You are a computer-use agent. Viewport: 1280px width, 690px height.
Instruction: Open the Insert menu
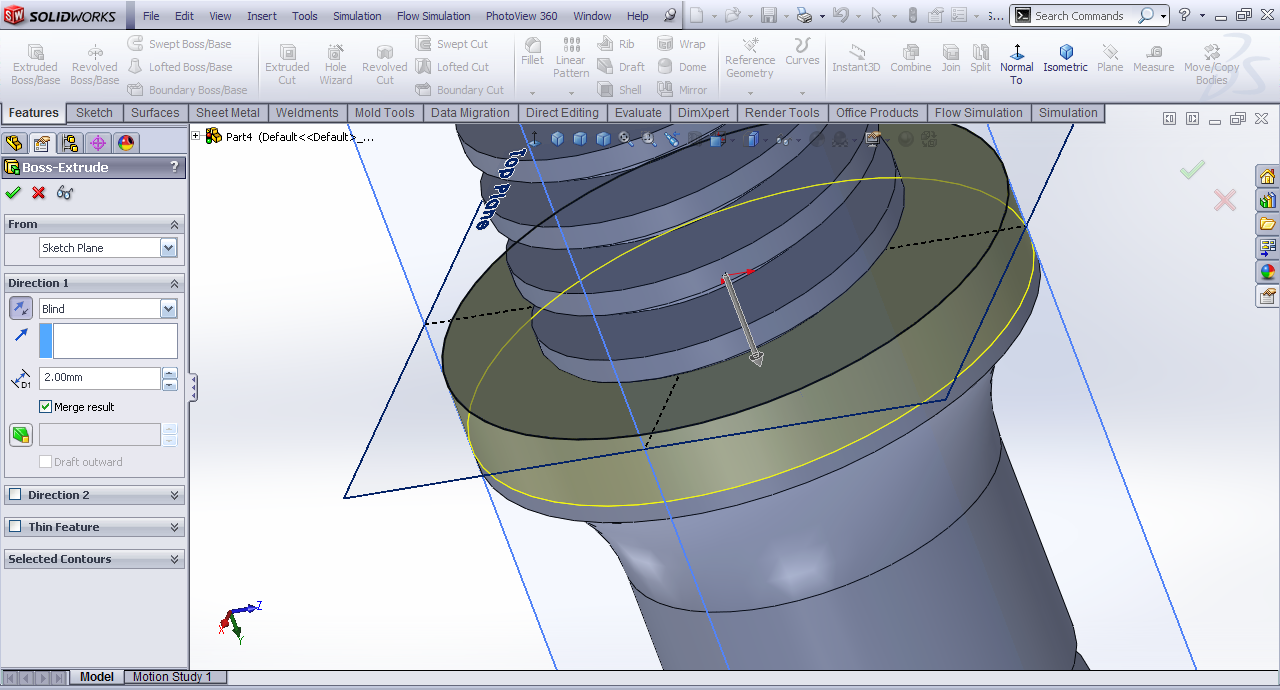(262, 16)
